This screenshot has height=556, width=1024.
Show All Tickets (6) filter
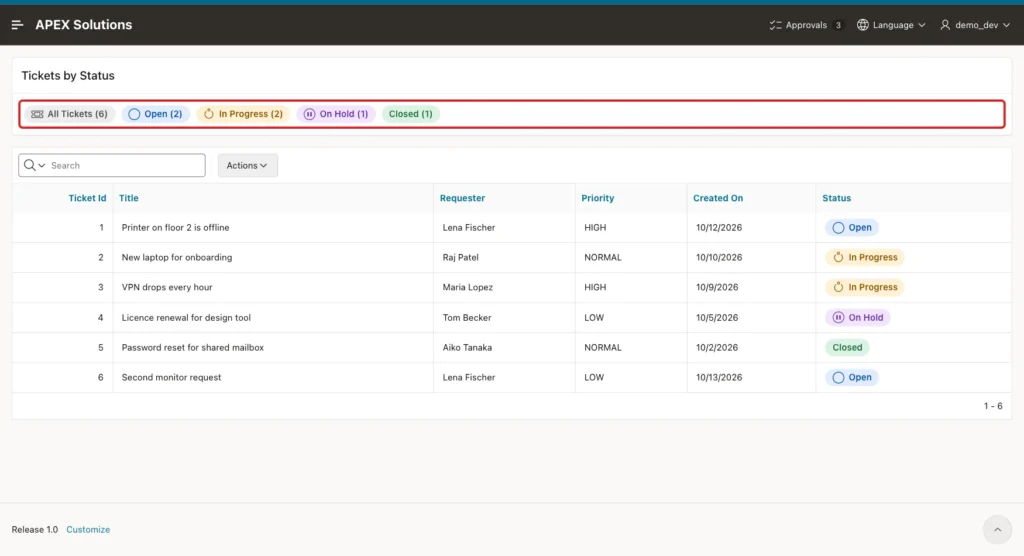pyautogui.click(x=70, y=114)
